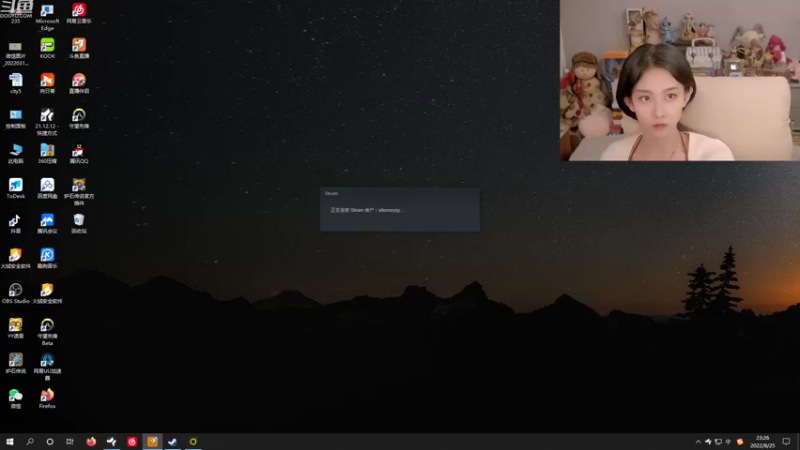The width and height of the screenshot is (800, 450).
Task: Select the 腾讯会议 desktop icon
Action: [x=47, y=224]
